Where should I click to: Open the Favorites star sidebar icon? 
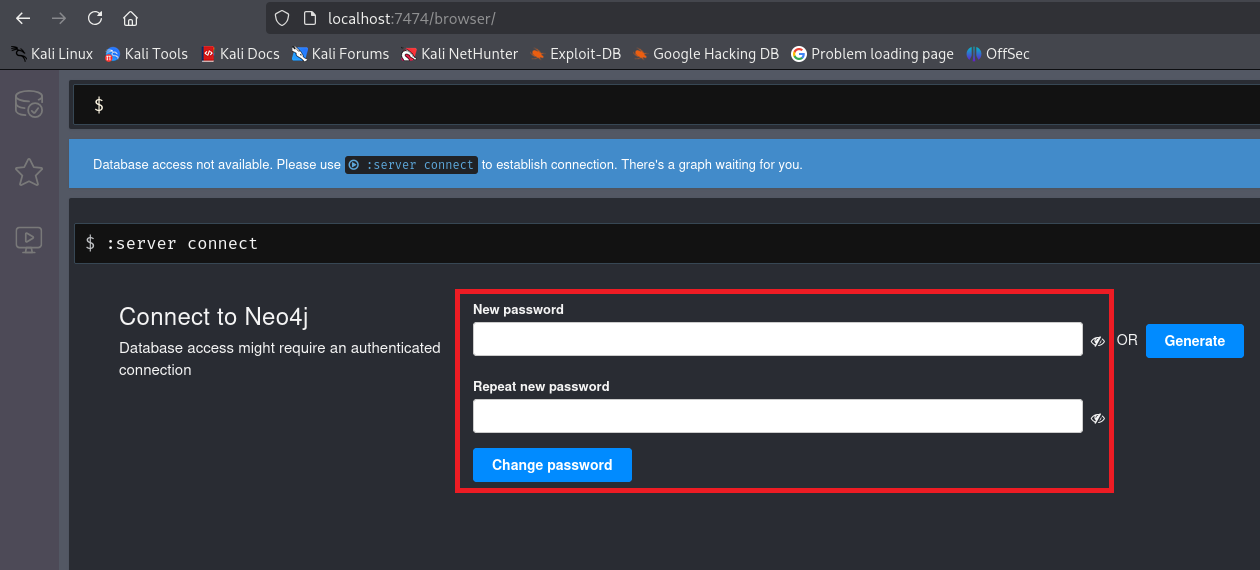[x=28, y=172]
